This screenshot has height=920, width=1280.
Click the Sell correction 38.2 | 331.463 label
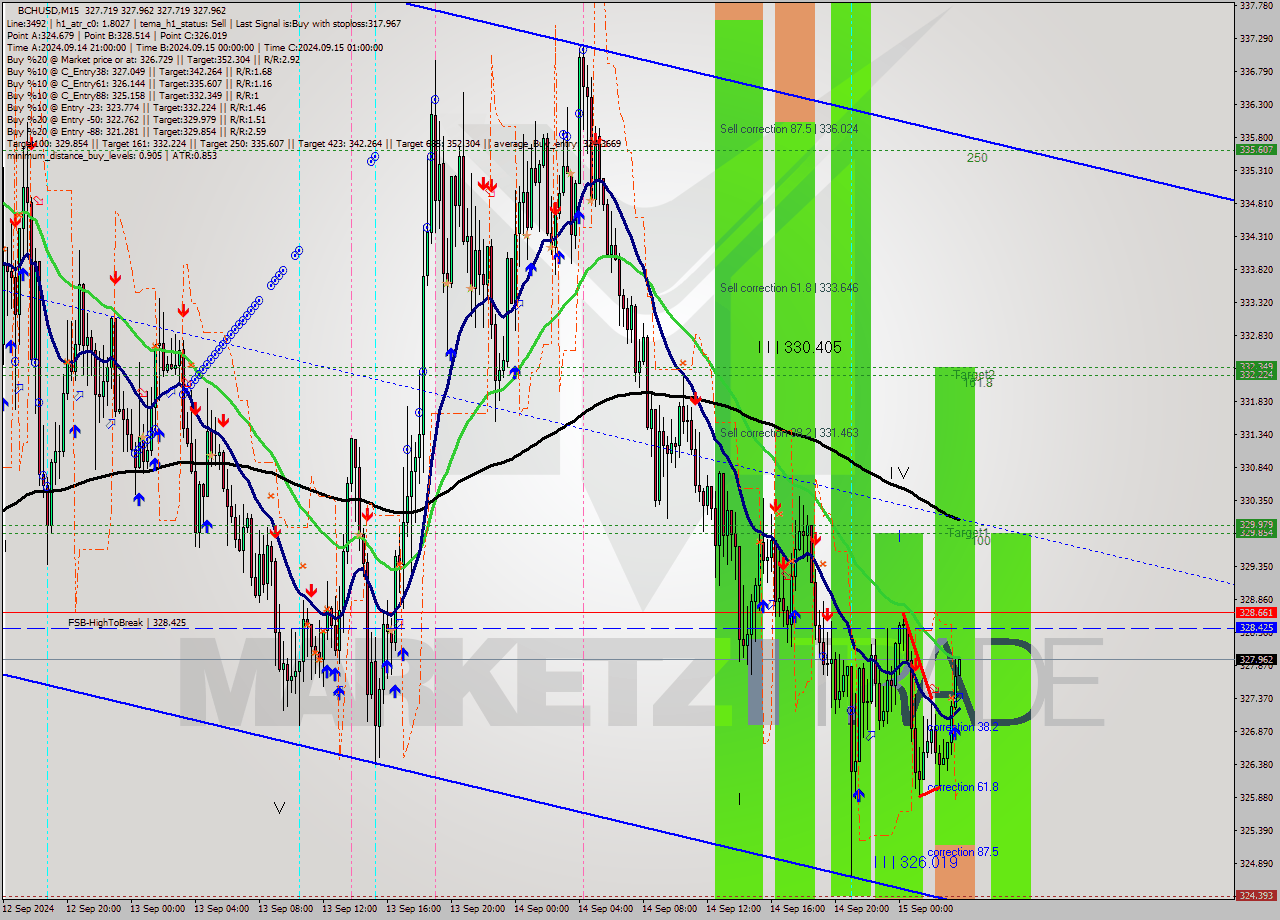click(789, 433)
